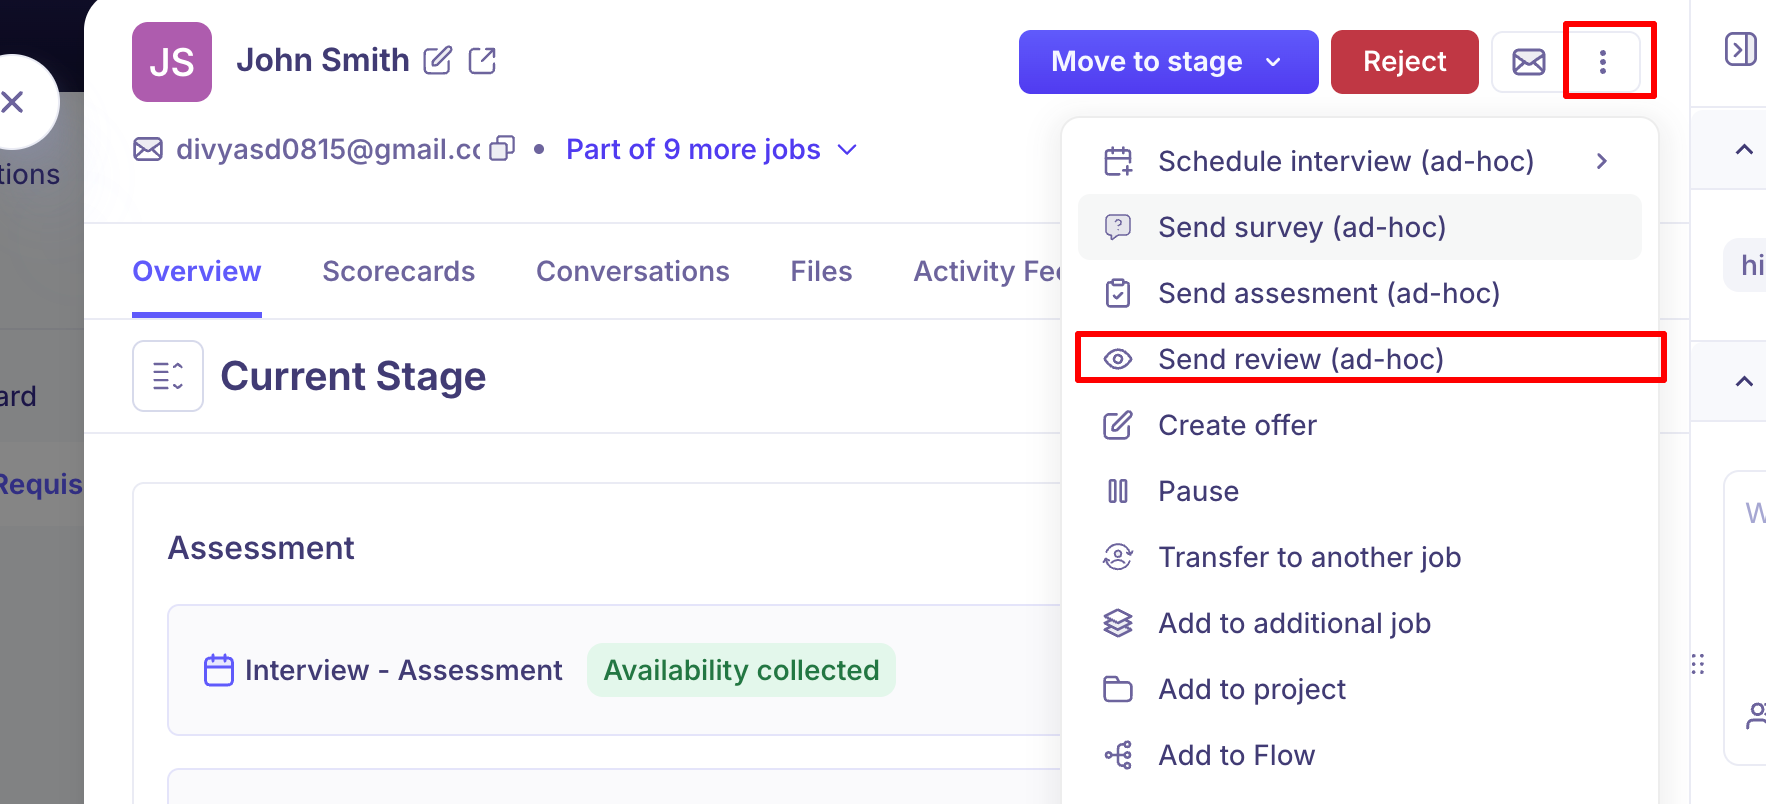1766x804 pixels.
Task: Open the three-dot more options menu
Action: coord(1602,62)
